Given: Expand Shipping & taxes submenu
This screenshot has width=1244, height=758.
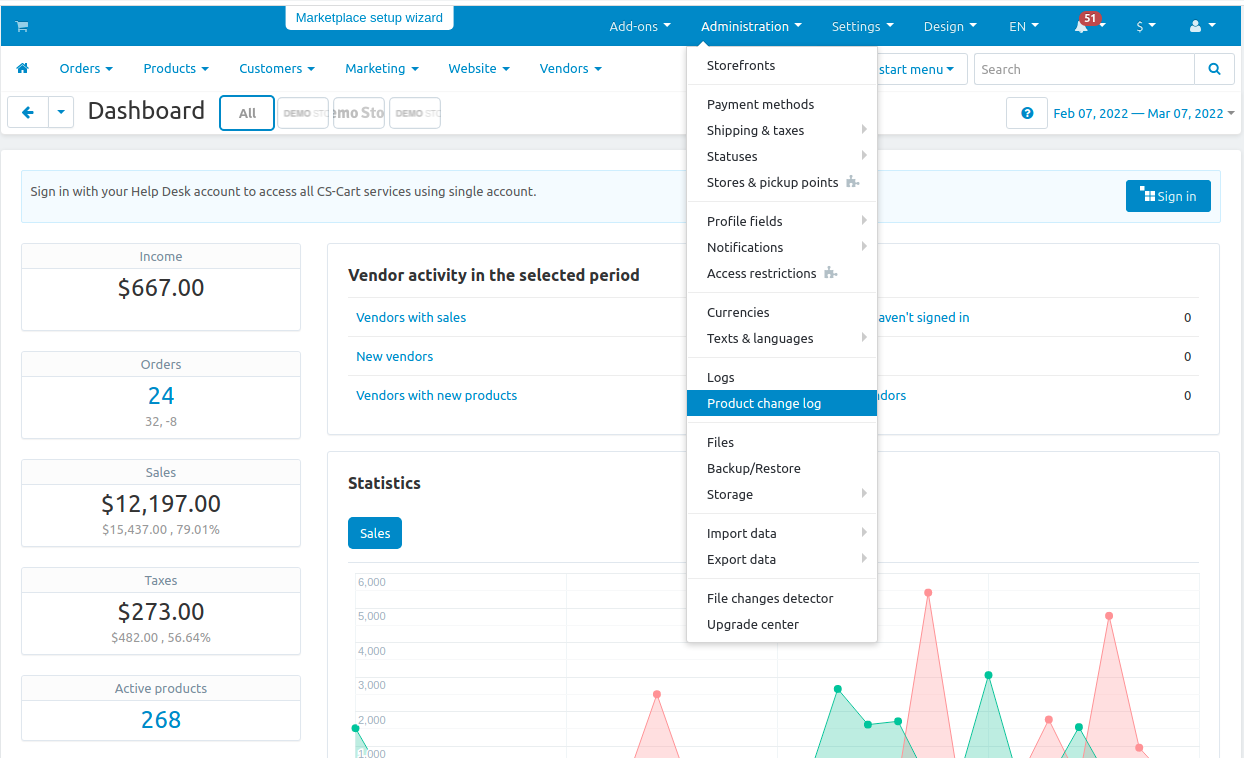Looking at the screenshot, I should coord(782,130).
